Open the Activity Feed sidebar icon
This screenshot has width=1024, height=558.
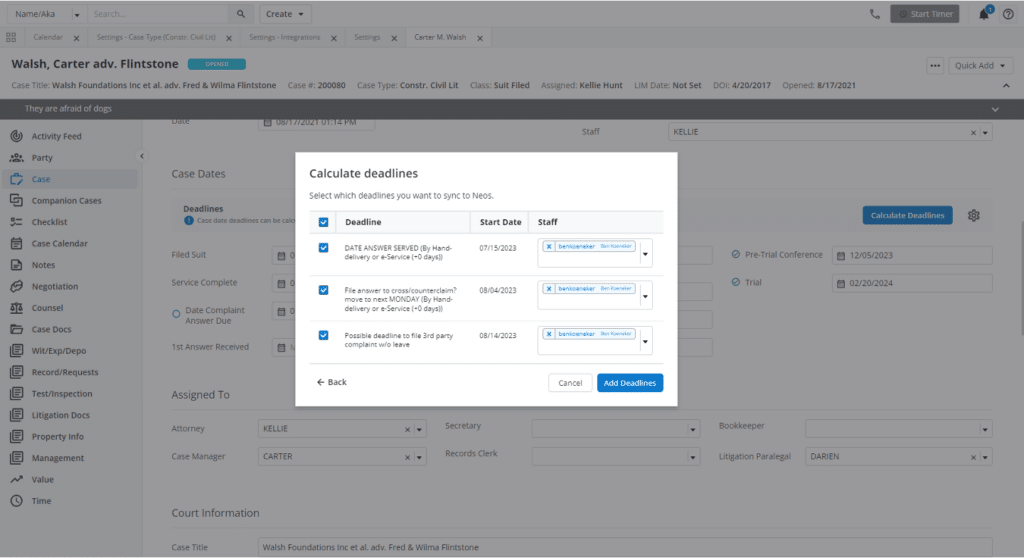16,136
